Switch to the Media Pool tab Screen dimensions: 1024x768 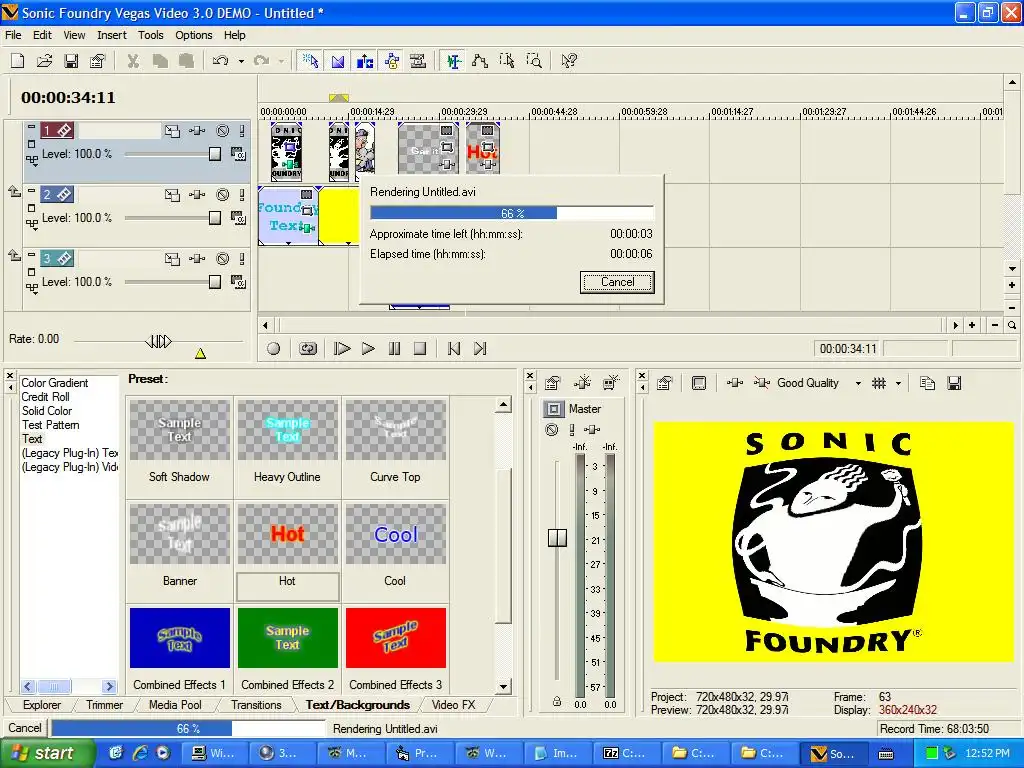point(175,705)
